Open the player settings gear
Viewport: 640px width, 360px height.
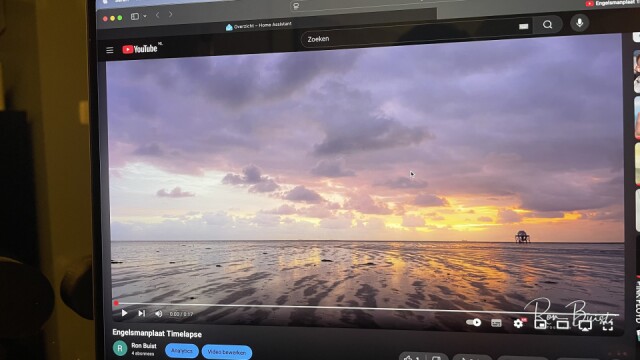518,323
